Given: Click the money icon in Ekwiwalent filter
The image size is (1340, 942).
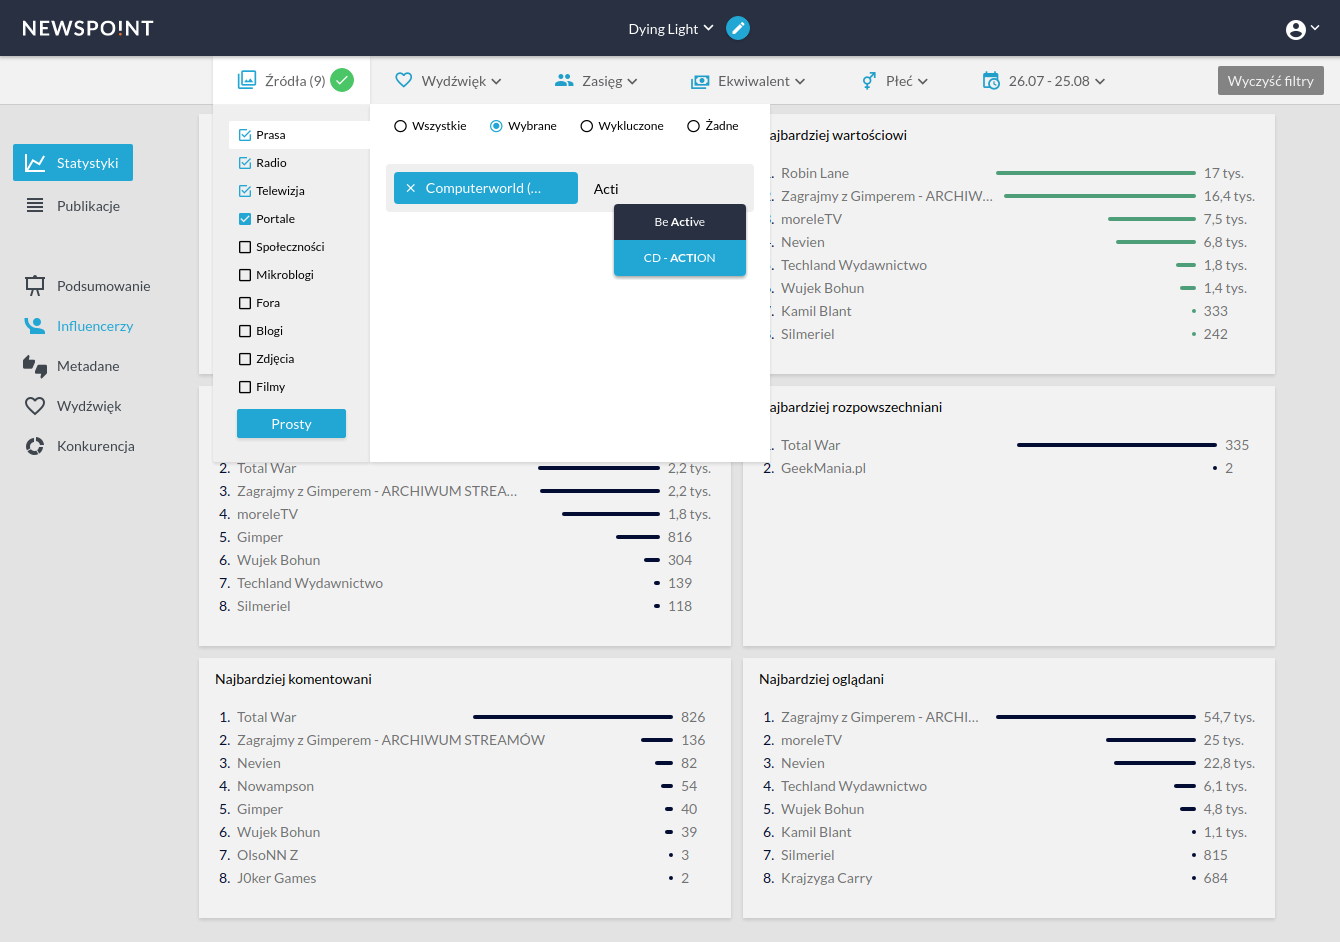Looking at the screenshot, I should (x=700, y=81).
